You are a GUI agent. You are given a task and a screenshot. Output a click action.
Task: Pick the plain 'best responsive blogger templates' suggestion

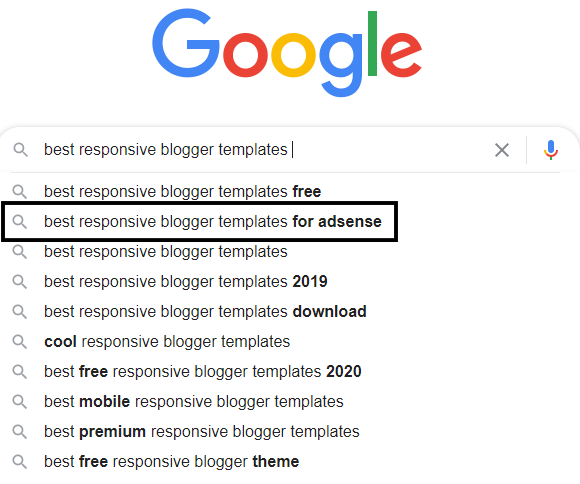(166, 252)
